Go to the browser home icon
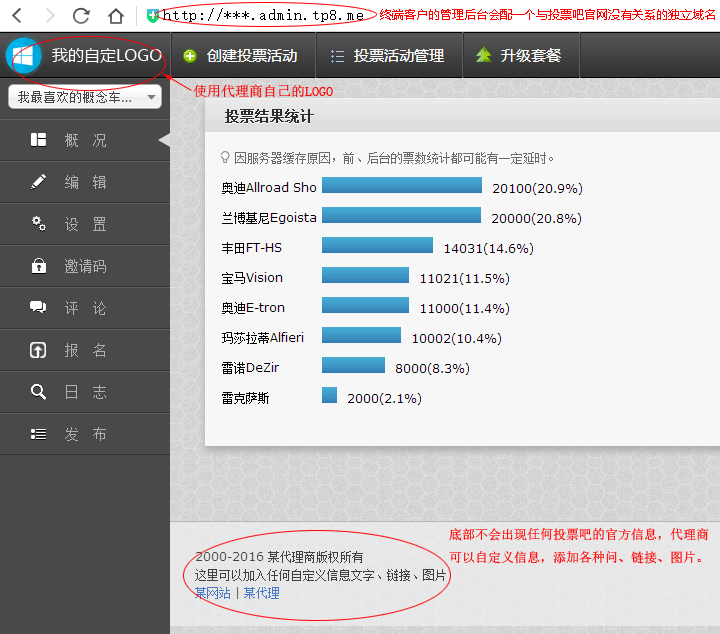720x634 pixels. (115, 15)
